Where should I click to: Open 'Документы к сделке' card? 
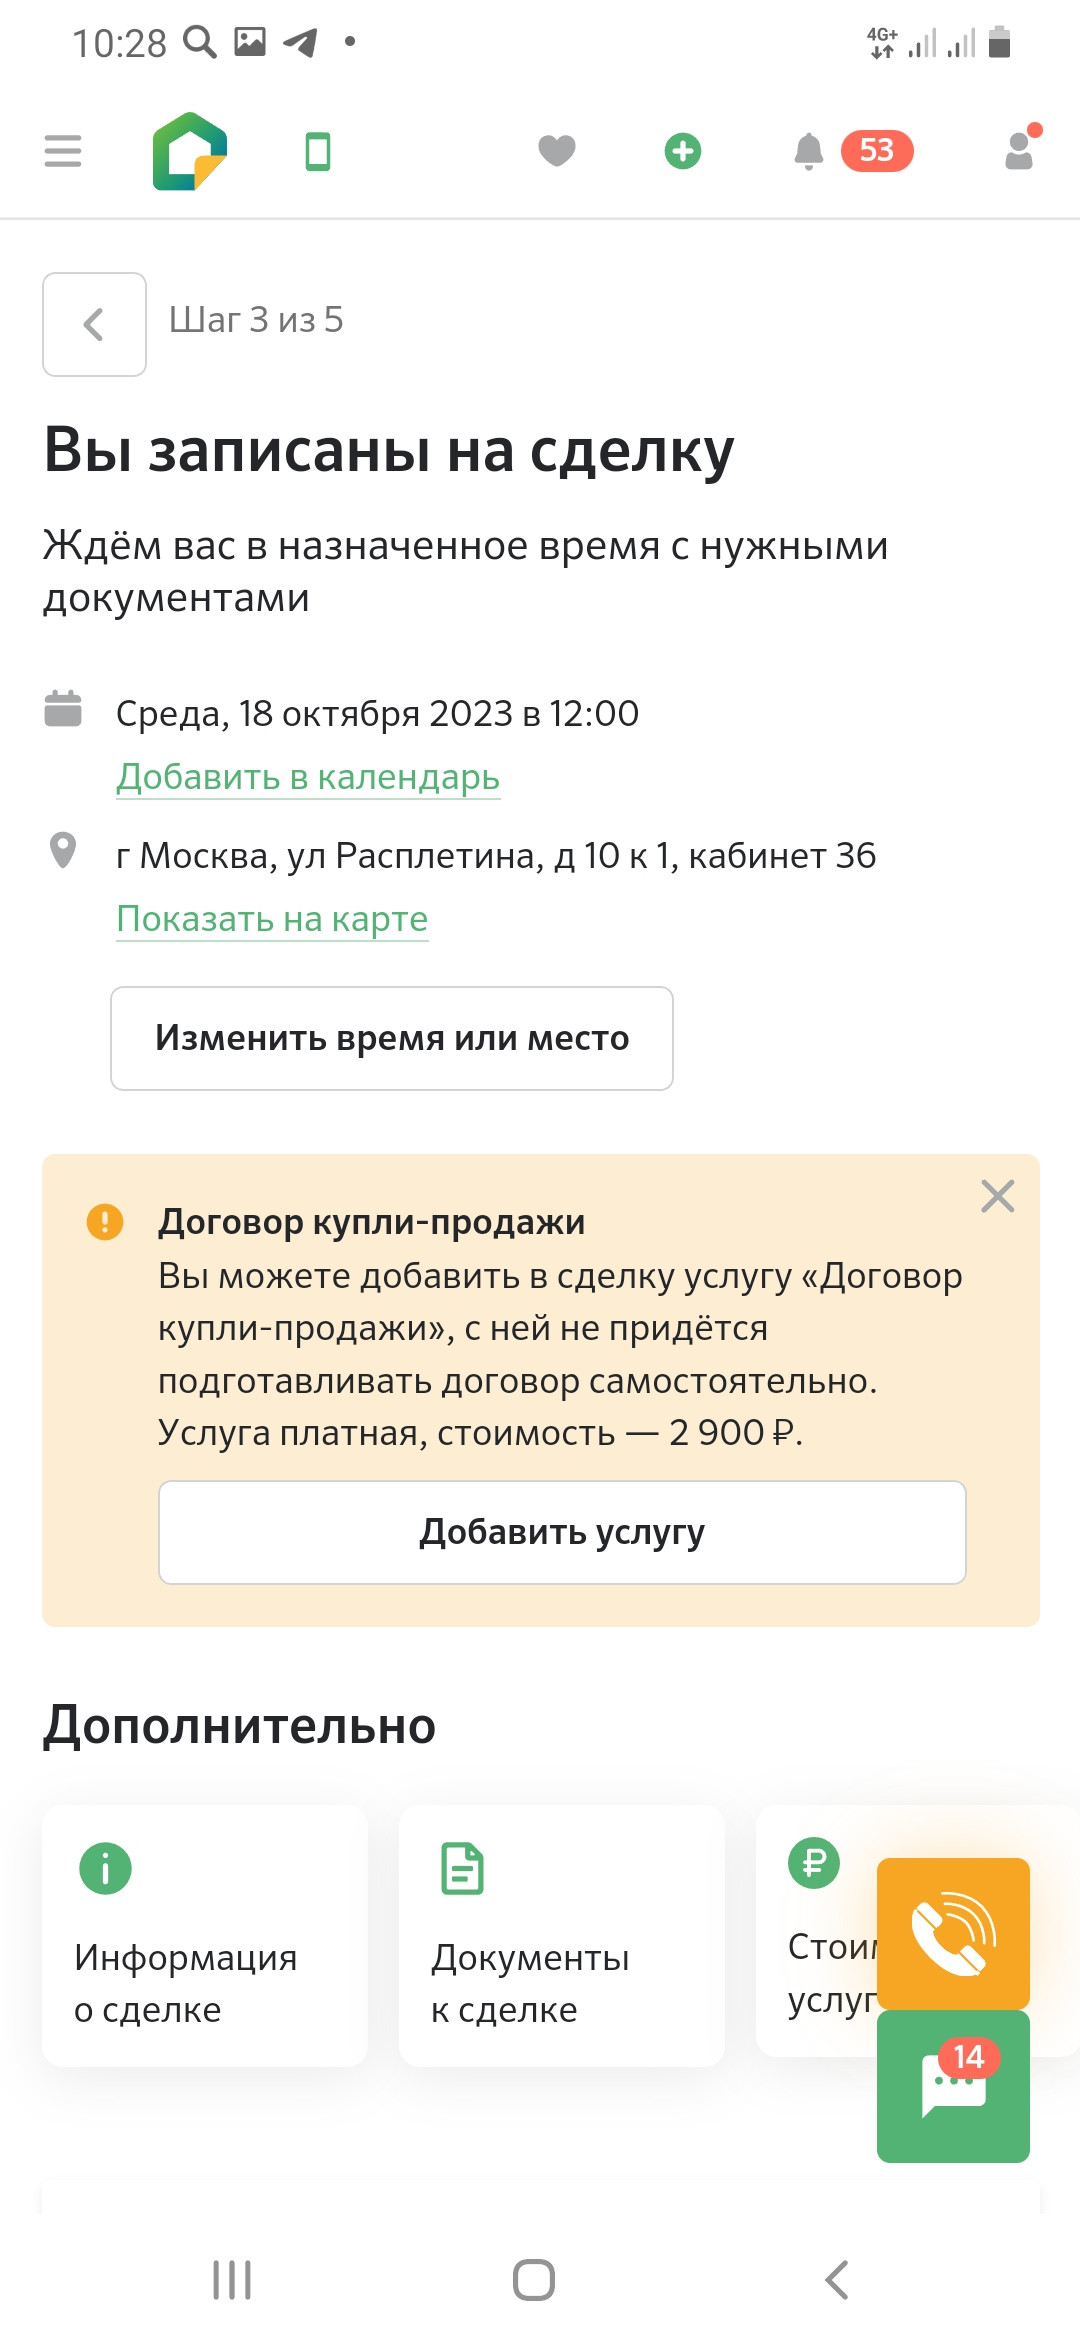pyautogui.click(x=561, y=1935)
